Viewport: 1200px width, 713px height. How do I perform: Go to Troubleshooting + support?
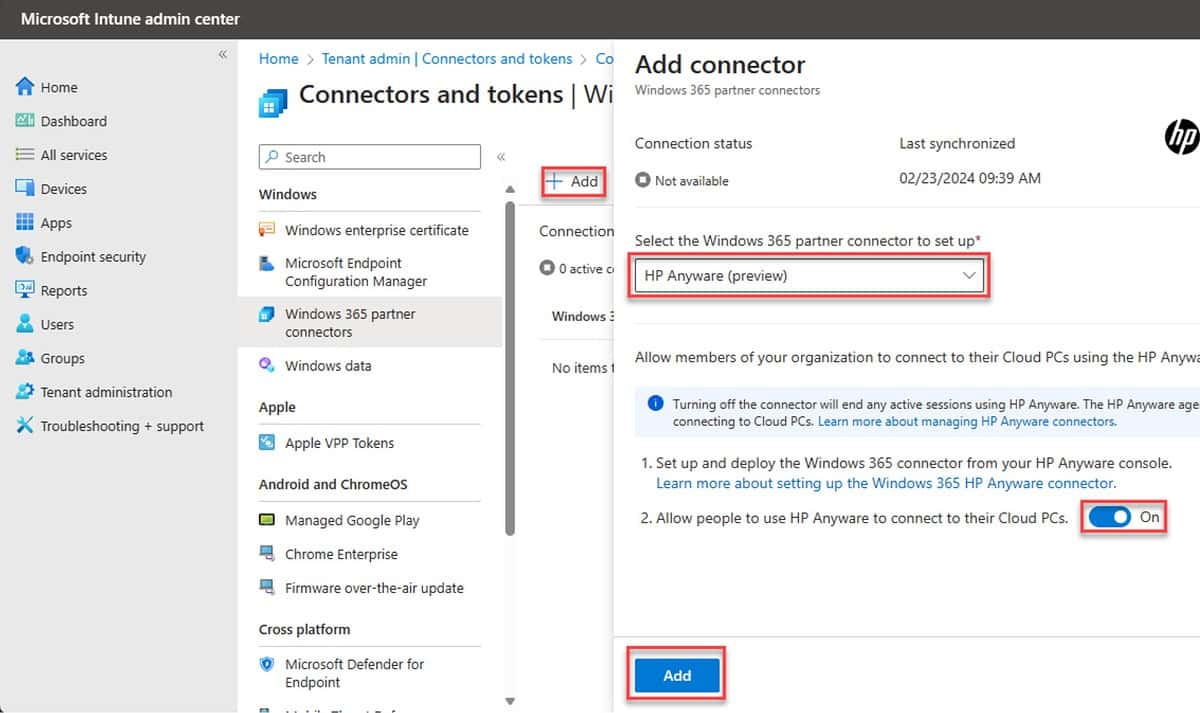(25, 426)
